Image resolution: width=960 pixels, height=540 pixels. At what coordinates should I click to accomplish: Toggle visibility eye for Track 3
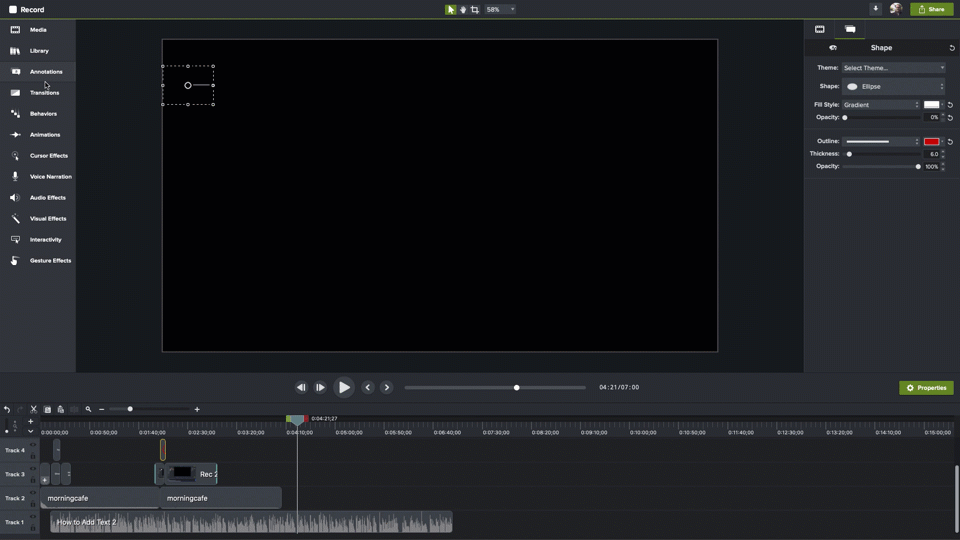pos(33,469)
